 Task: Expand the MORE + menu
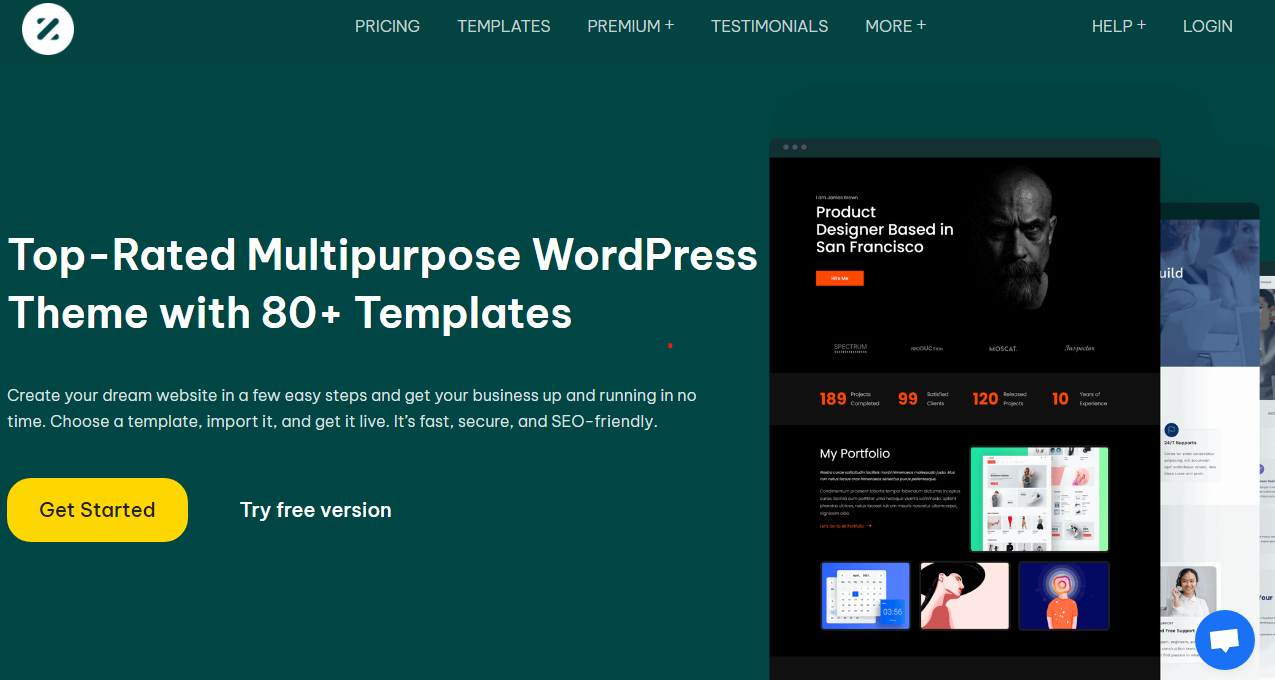click(895, 26)
